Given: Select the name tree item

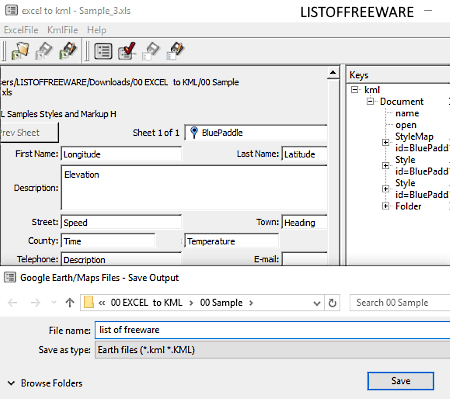Looking at the screenshot, I should coord(407,113).
